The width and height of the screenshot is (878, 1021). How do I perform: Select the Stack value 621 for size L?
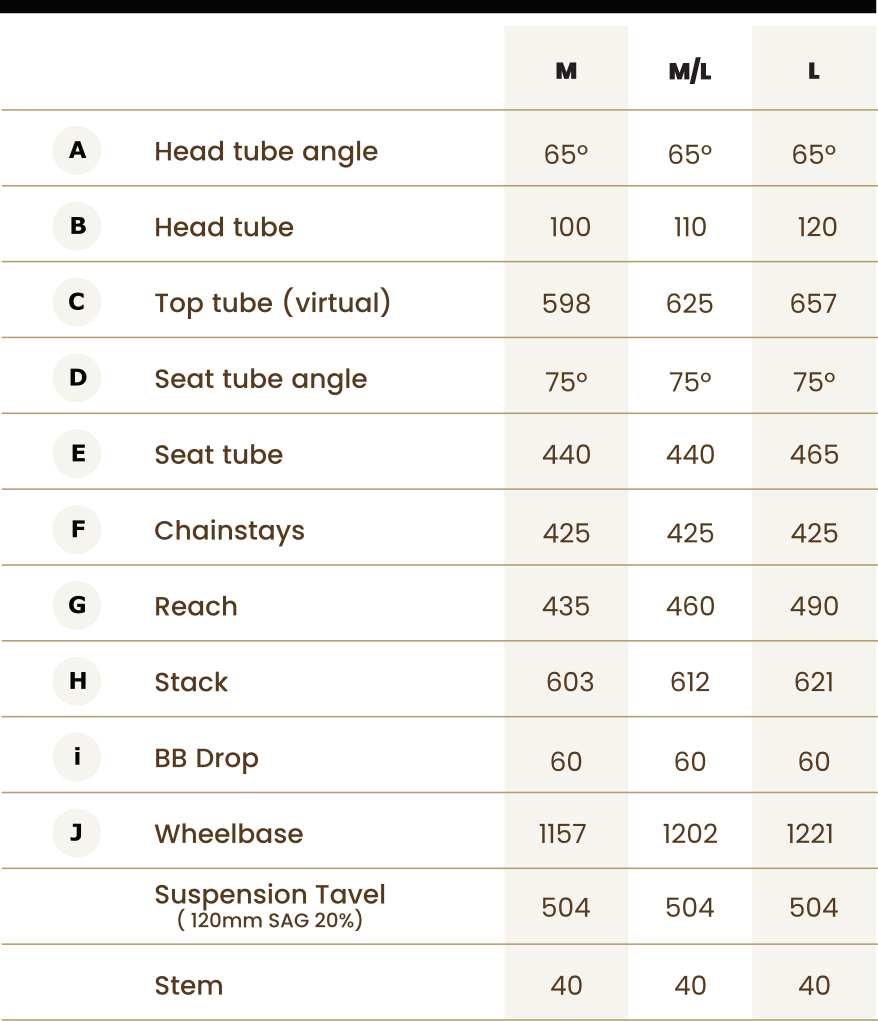[x=814, y=682]
